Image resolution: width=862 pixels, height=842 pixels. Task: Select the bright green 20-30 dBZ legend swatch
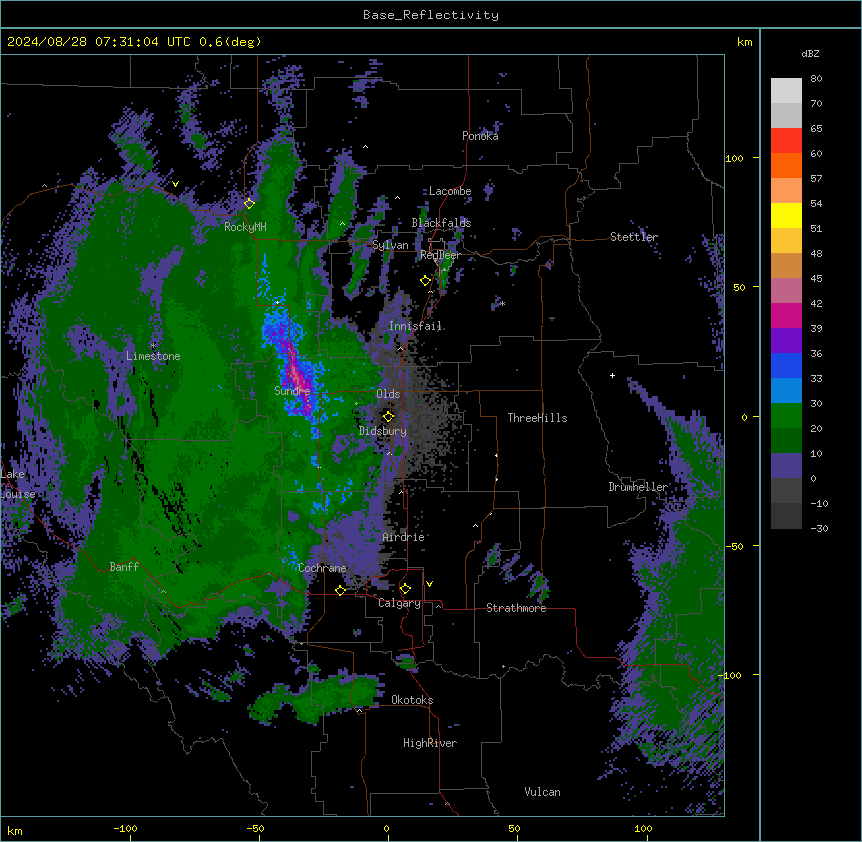[x=786, y=416]
